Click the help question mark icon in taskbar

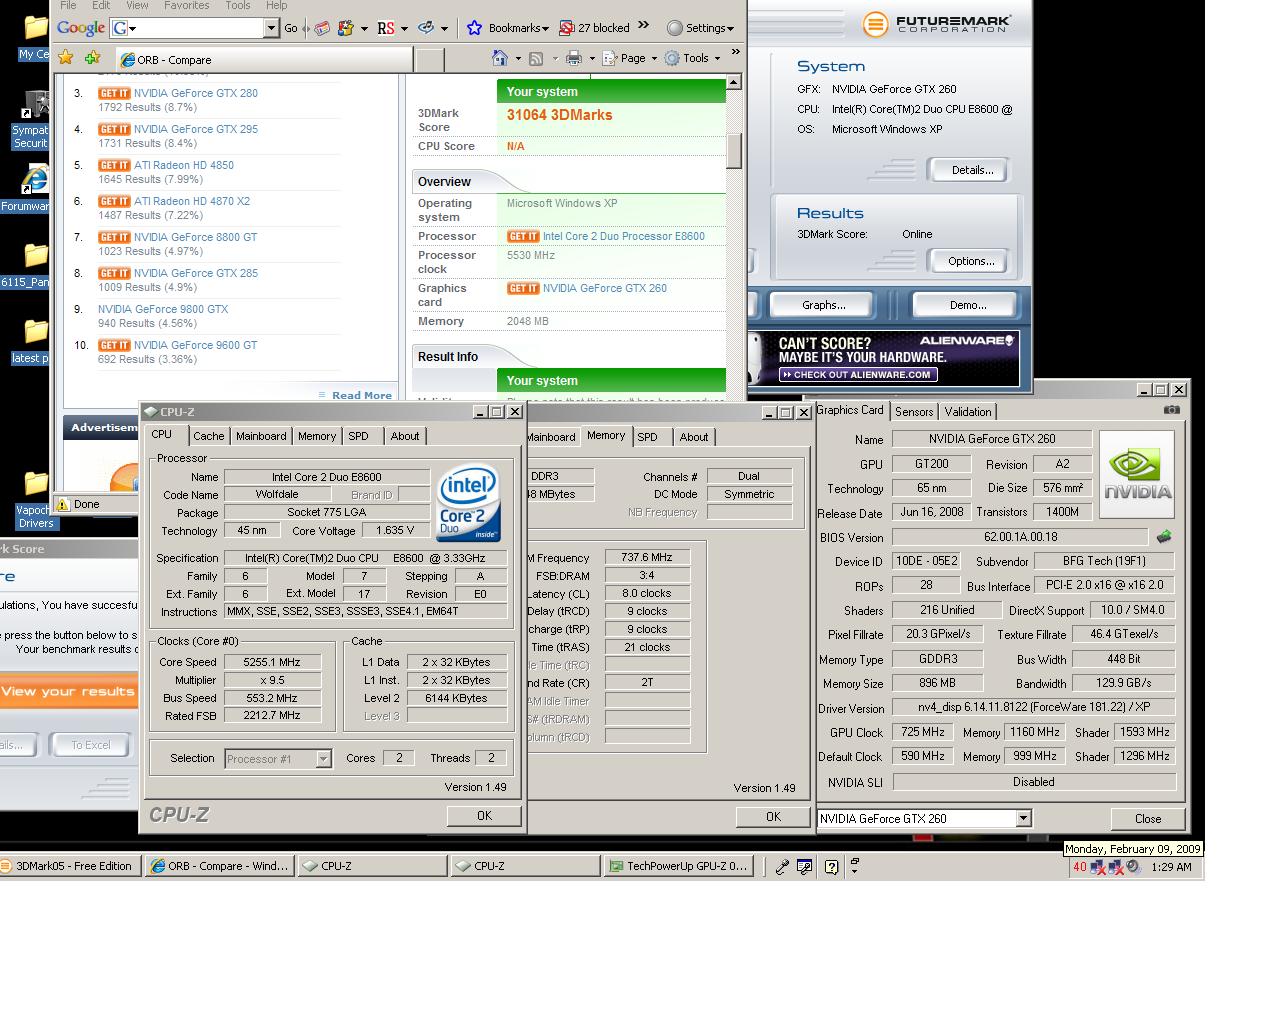[831, 867]
